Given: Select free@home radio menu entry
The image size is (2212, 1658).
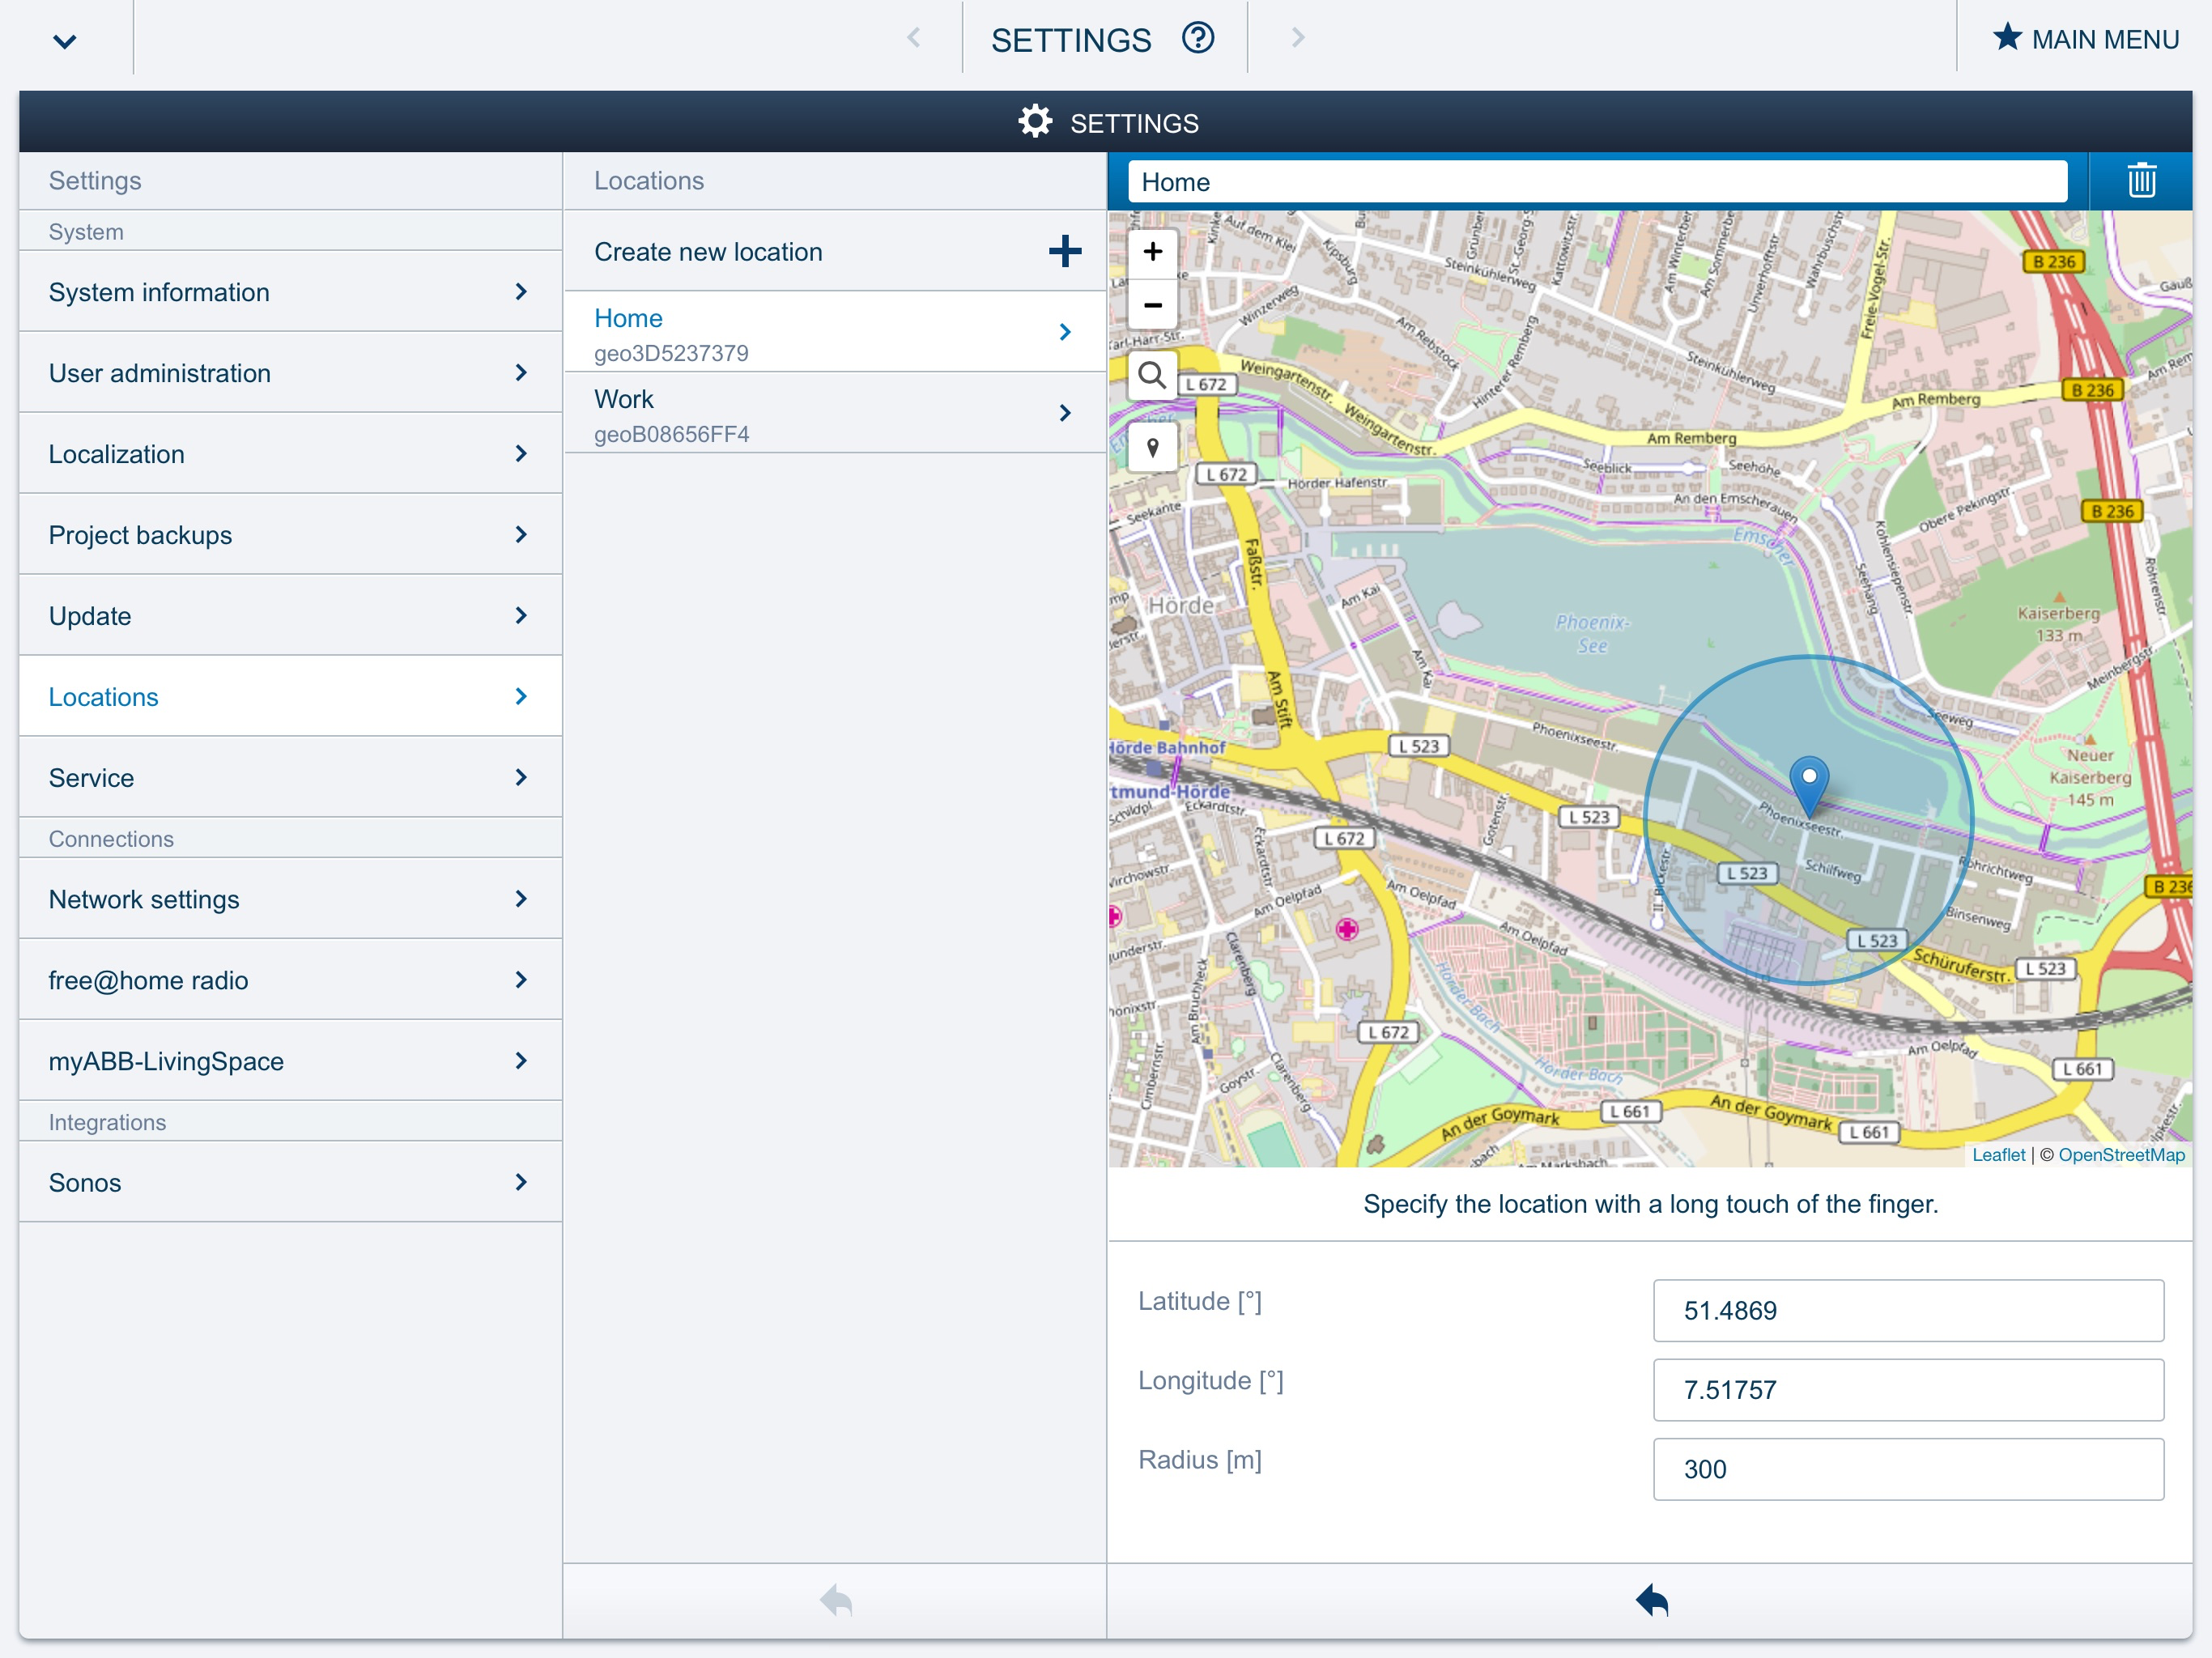Looking at the screenshot, I should [290, 979].
